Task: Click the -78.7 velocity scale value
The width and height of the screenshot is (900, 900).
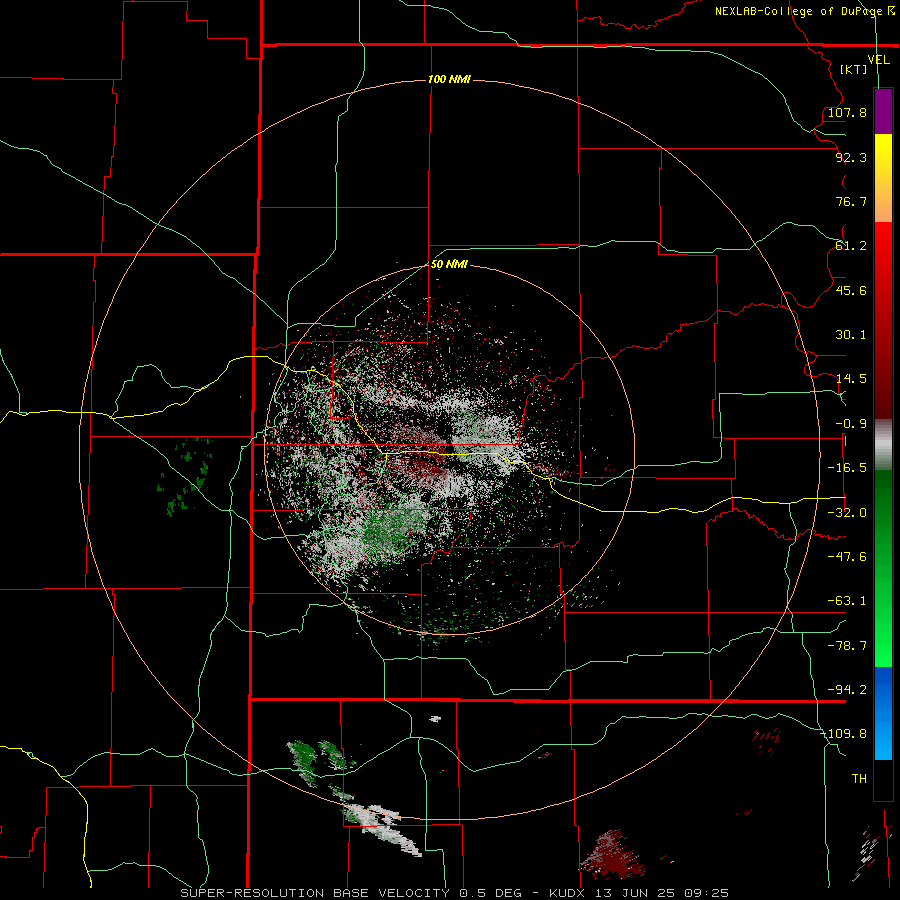Action: click(847, 646)
